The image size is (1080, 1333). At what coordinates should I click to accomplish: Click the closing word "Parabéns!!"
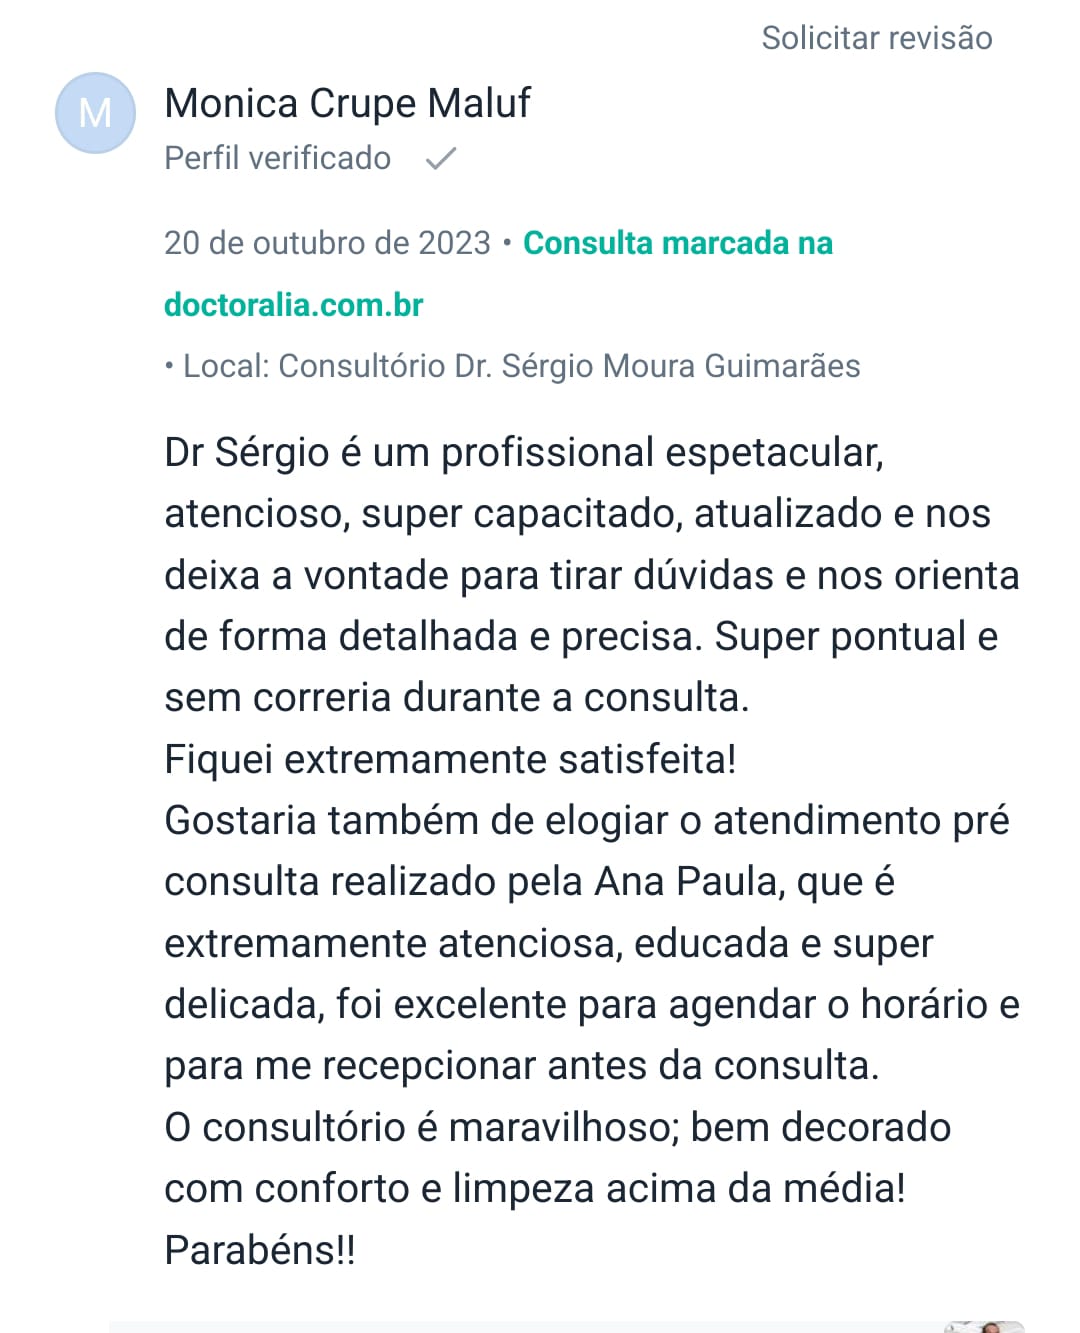click(x=260, y=1250)
